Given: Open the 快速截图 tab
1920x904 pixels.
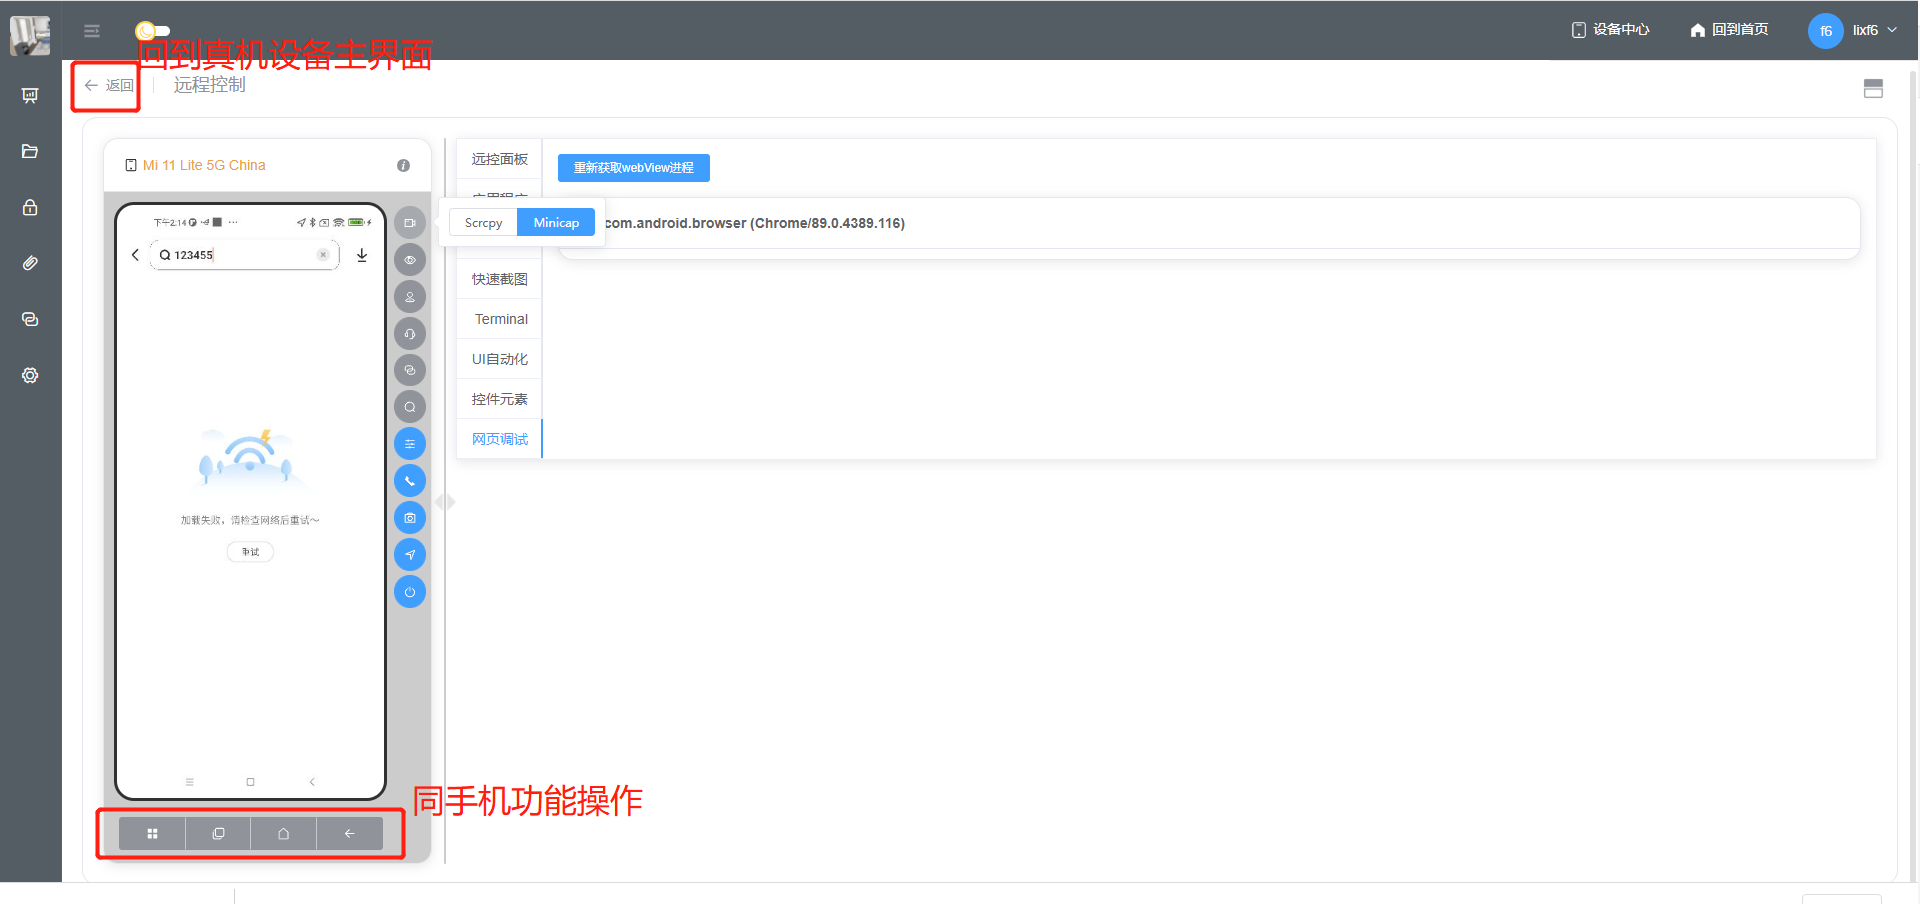Looking at the screenshot, I should point(499,279).
